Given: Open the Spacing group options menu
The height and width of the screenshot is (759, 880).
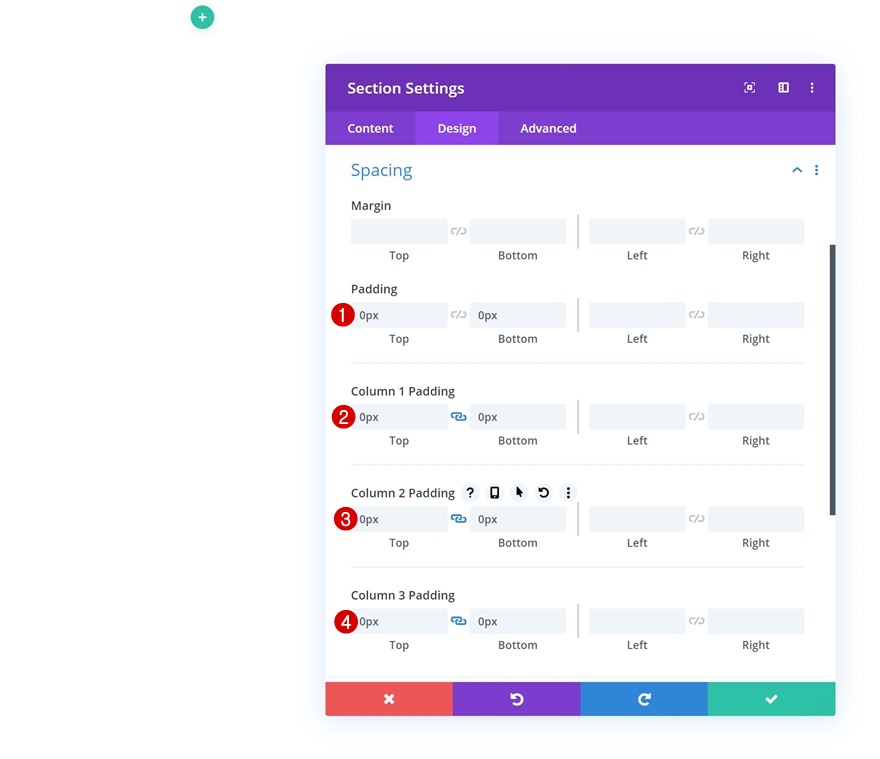Looking at the screenshot, I should pyautogui.click(x=816, y=170).
